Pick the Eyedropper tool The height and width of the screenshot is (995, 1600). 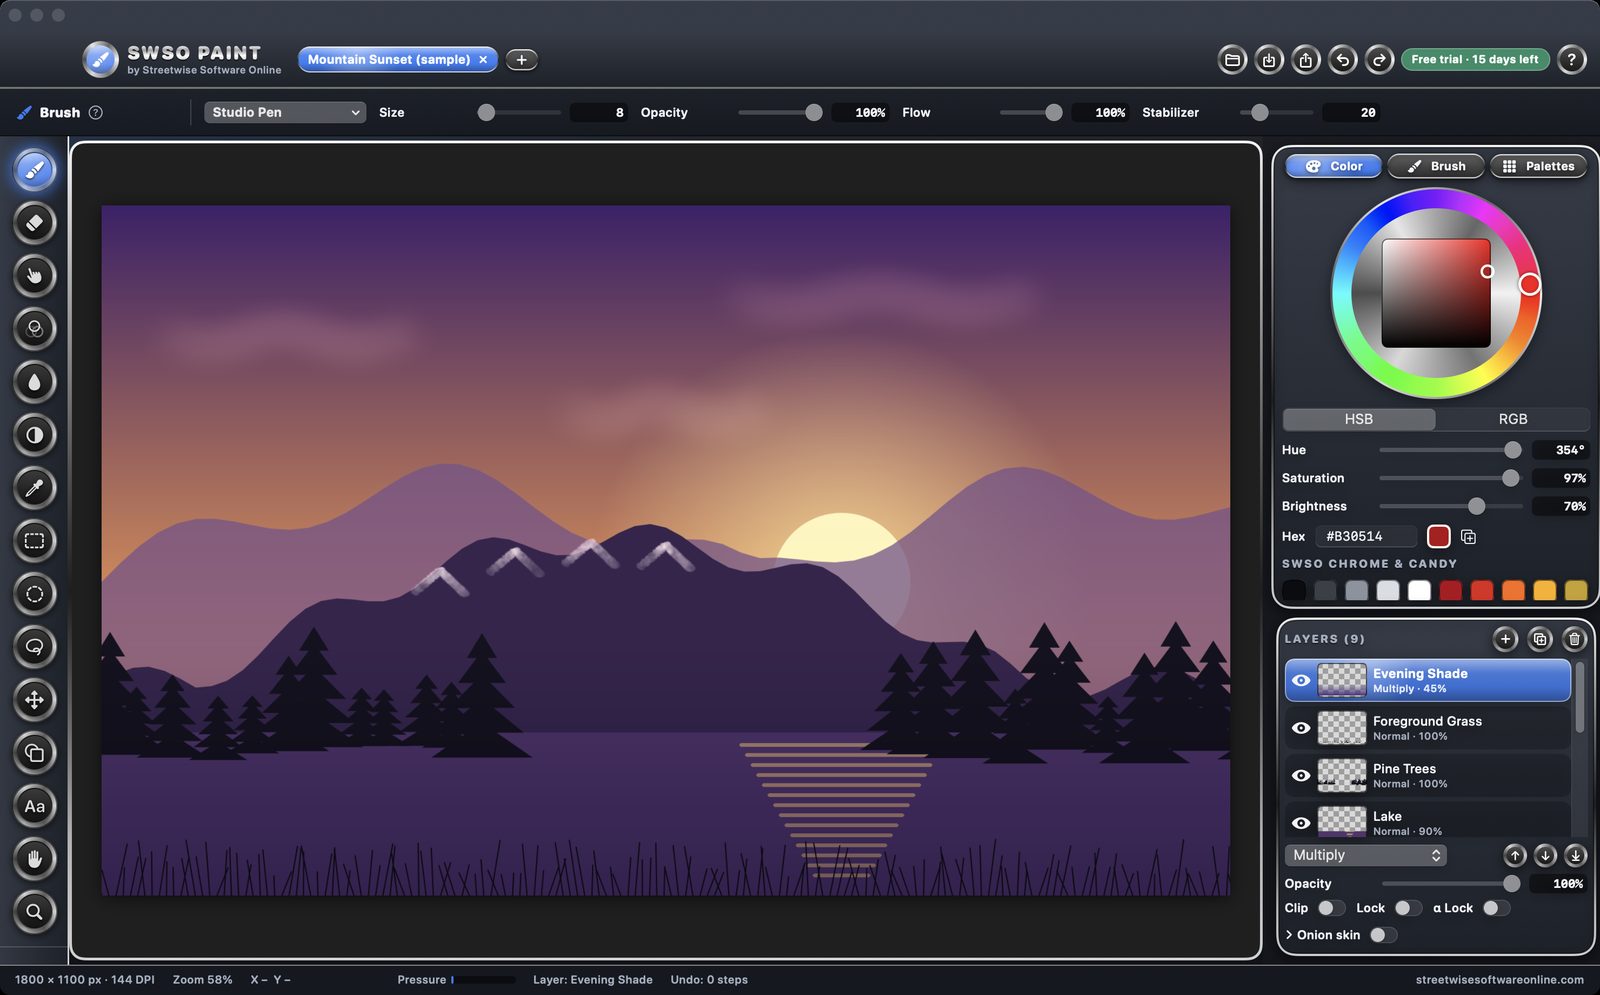34,488
